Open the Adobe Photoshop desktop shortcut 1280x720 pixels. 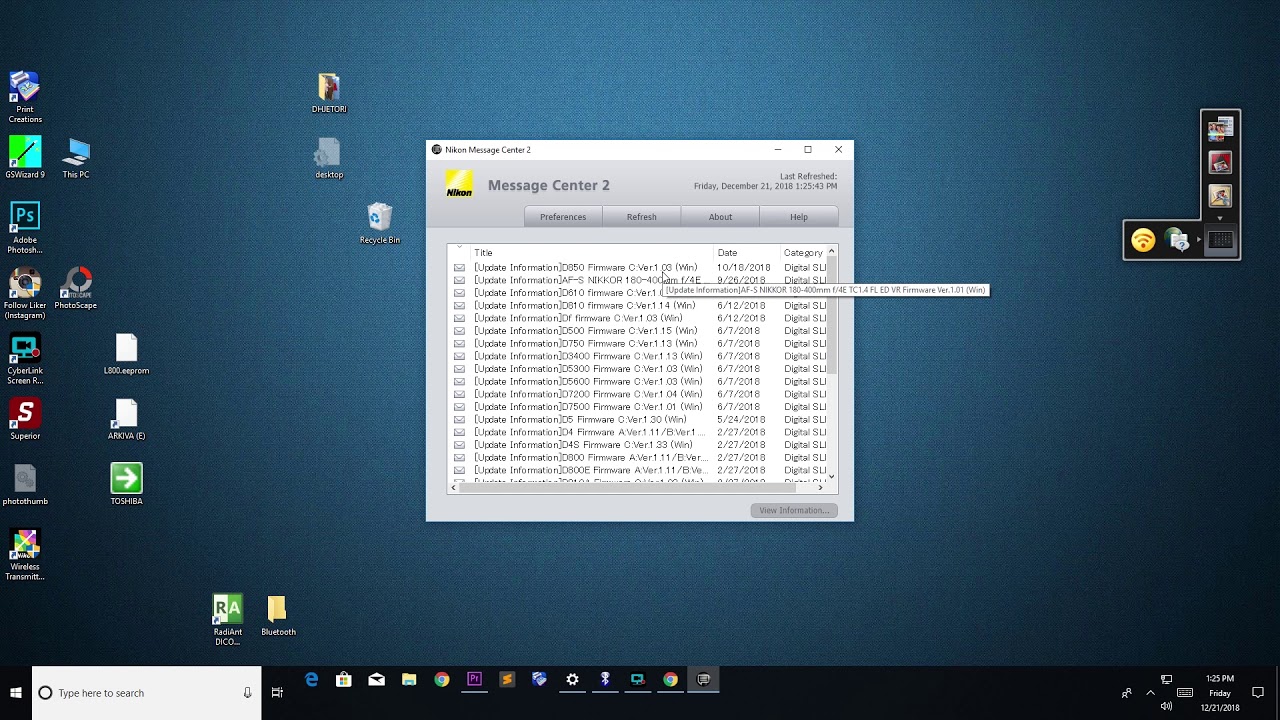pos(25,228)
